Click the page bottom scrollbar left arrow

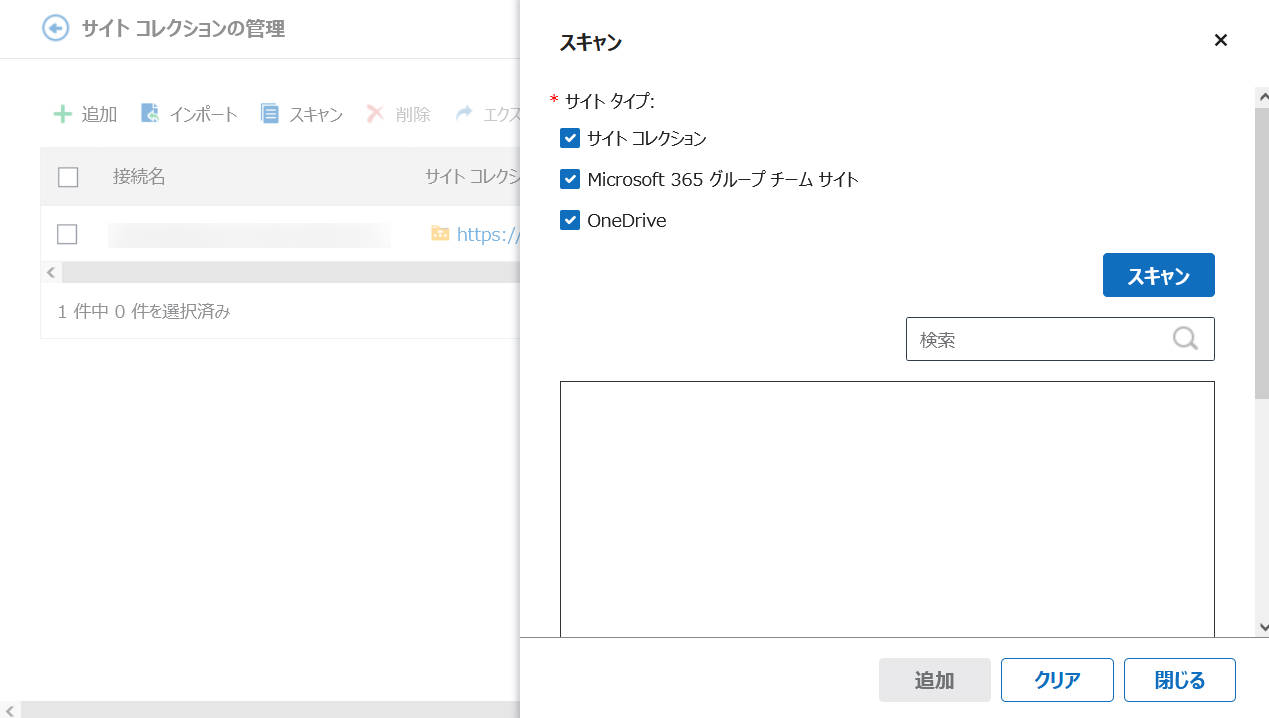pos(9,709)
